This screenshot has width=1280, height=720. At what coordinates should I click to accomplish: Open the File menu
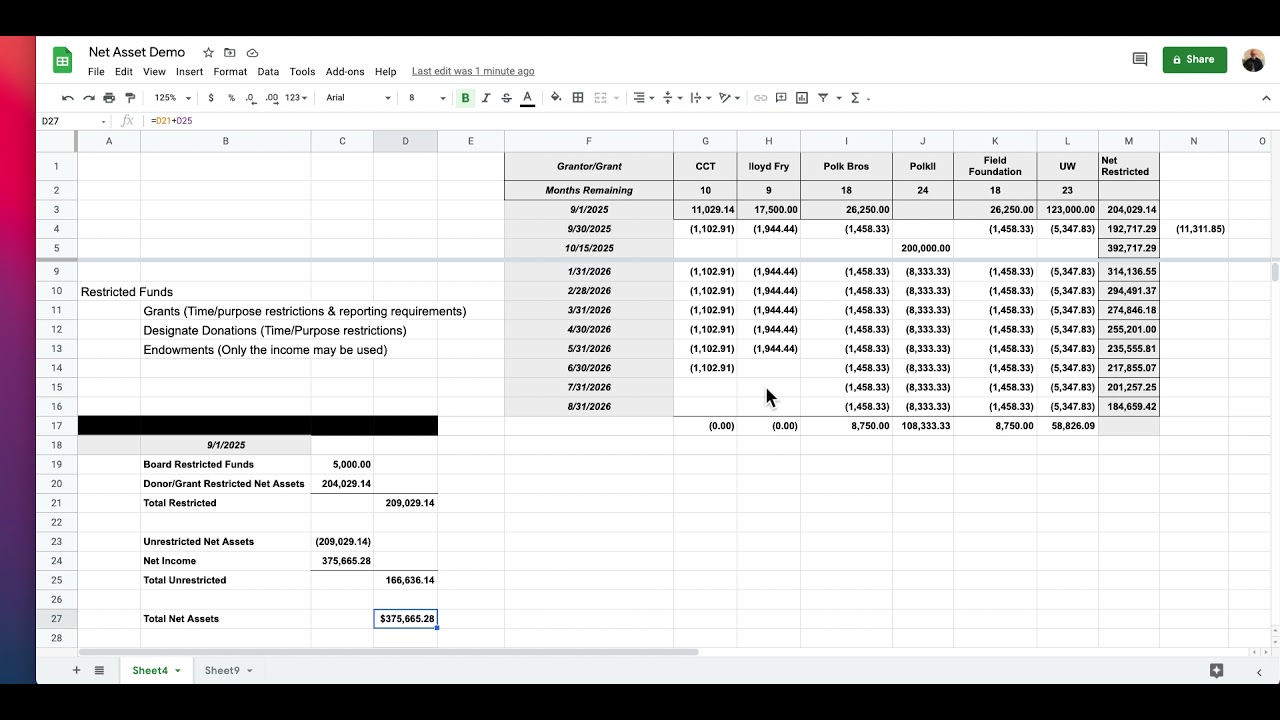(96, 72)
